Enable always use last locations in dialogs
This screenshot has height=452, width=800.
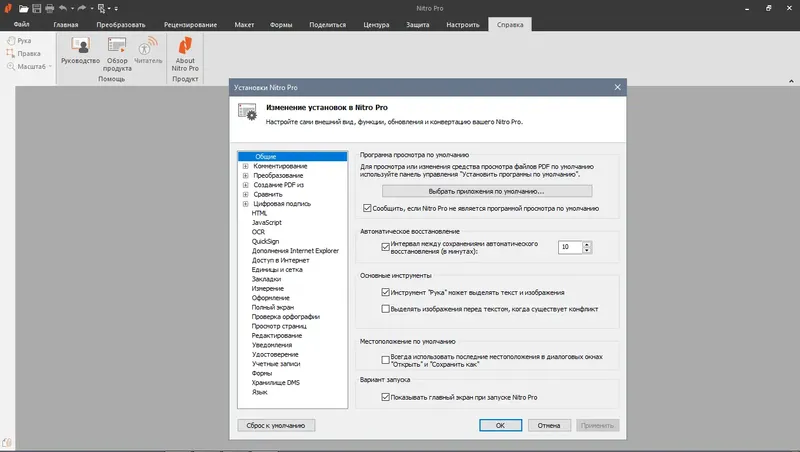[x=386, y=360]
